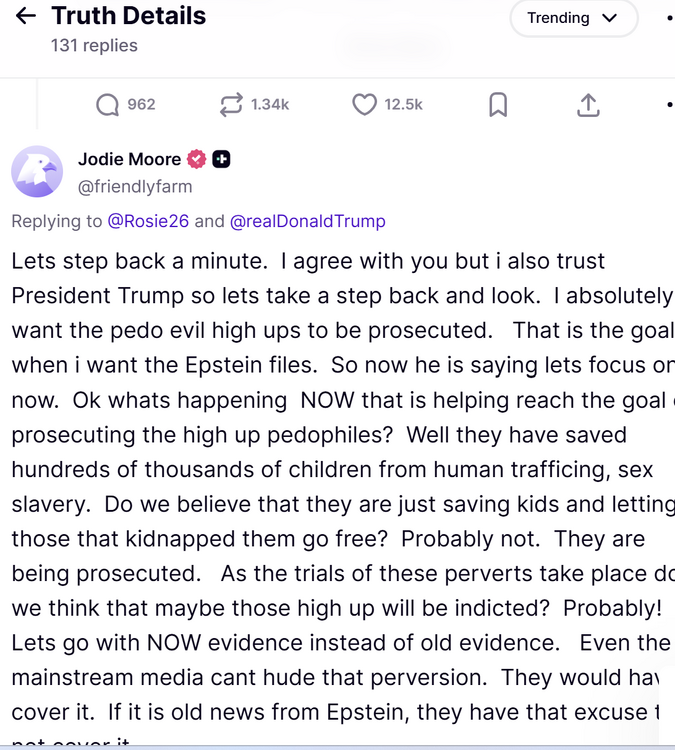Viewport: 675px width, 750px height.
Task: Click the share upload icon
Action: 588,104
